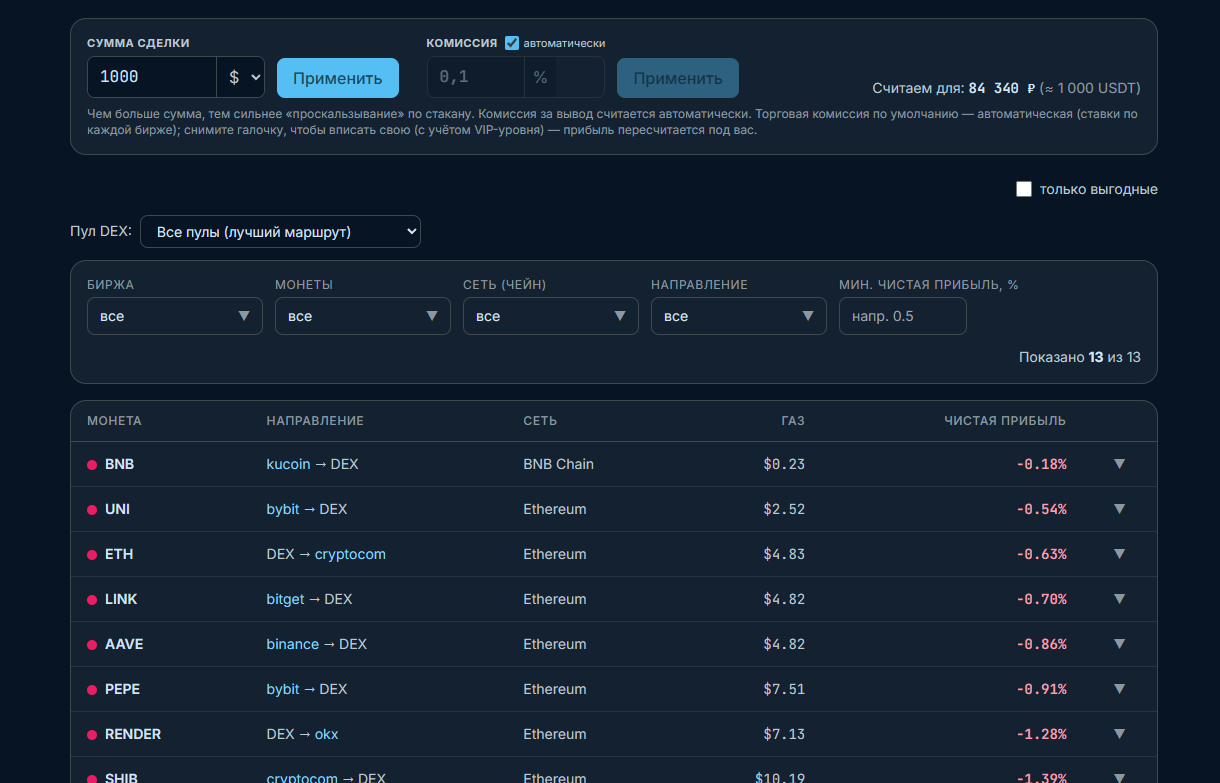Expand the ETH row details arrow

[x=1119, y=554]
